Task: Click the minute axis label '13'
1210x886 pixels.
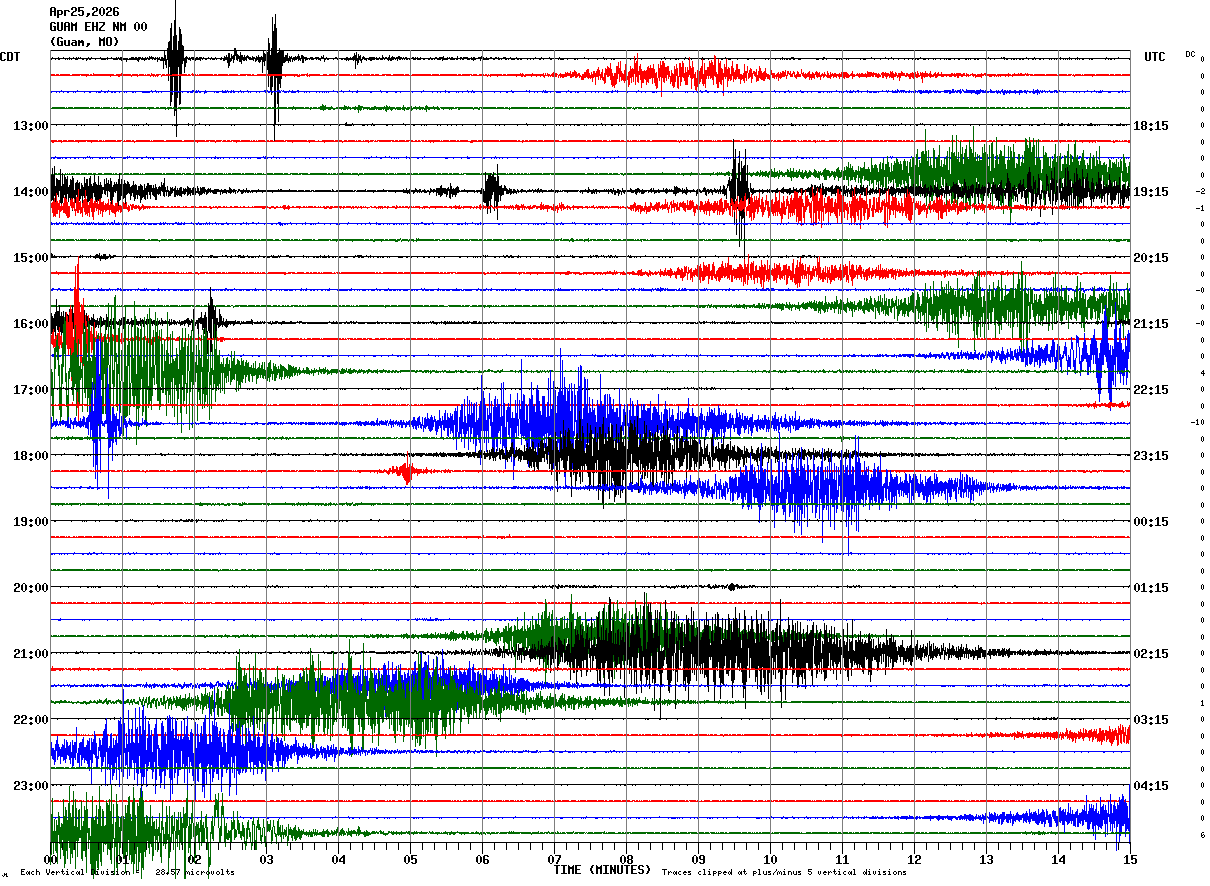Action: pos(987,860)
